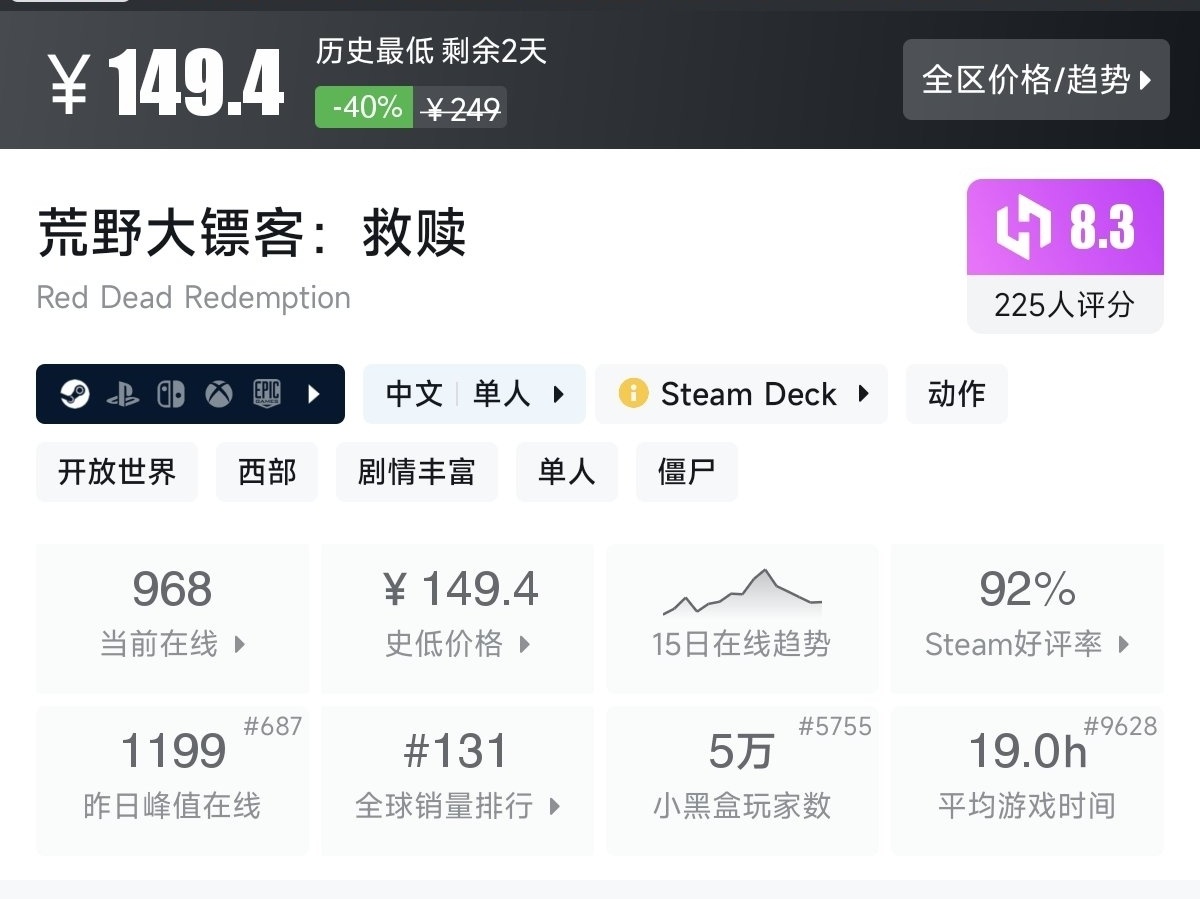The image size is (1200, 899).
Task: Click the Xbox platform icon
Action: point(219,394)
